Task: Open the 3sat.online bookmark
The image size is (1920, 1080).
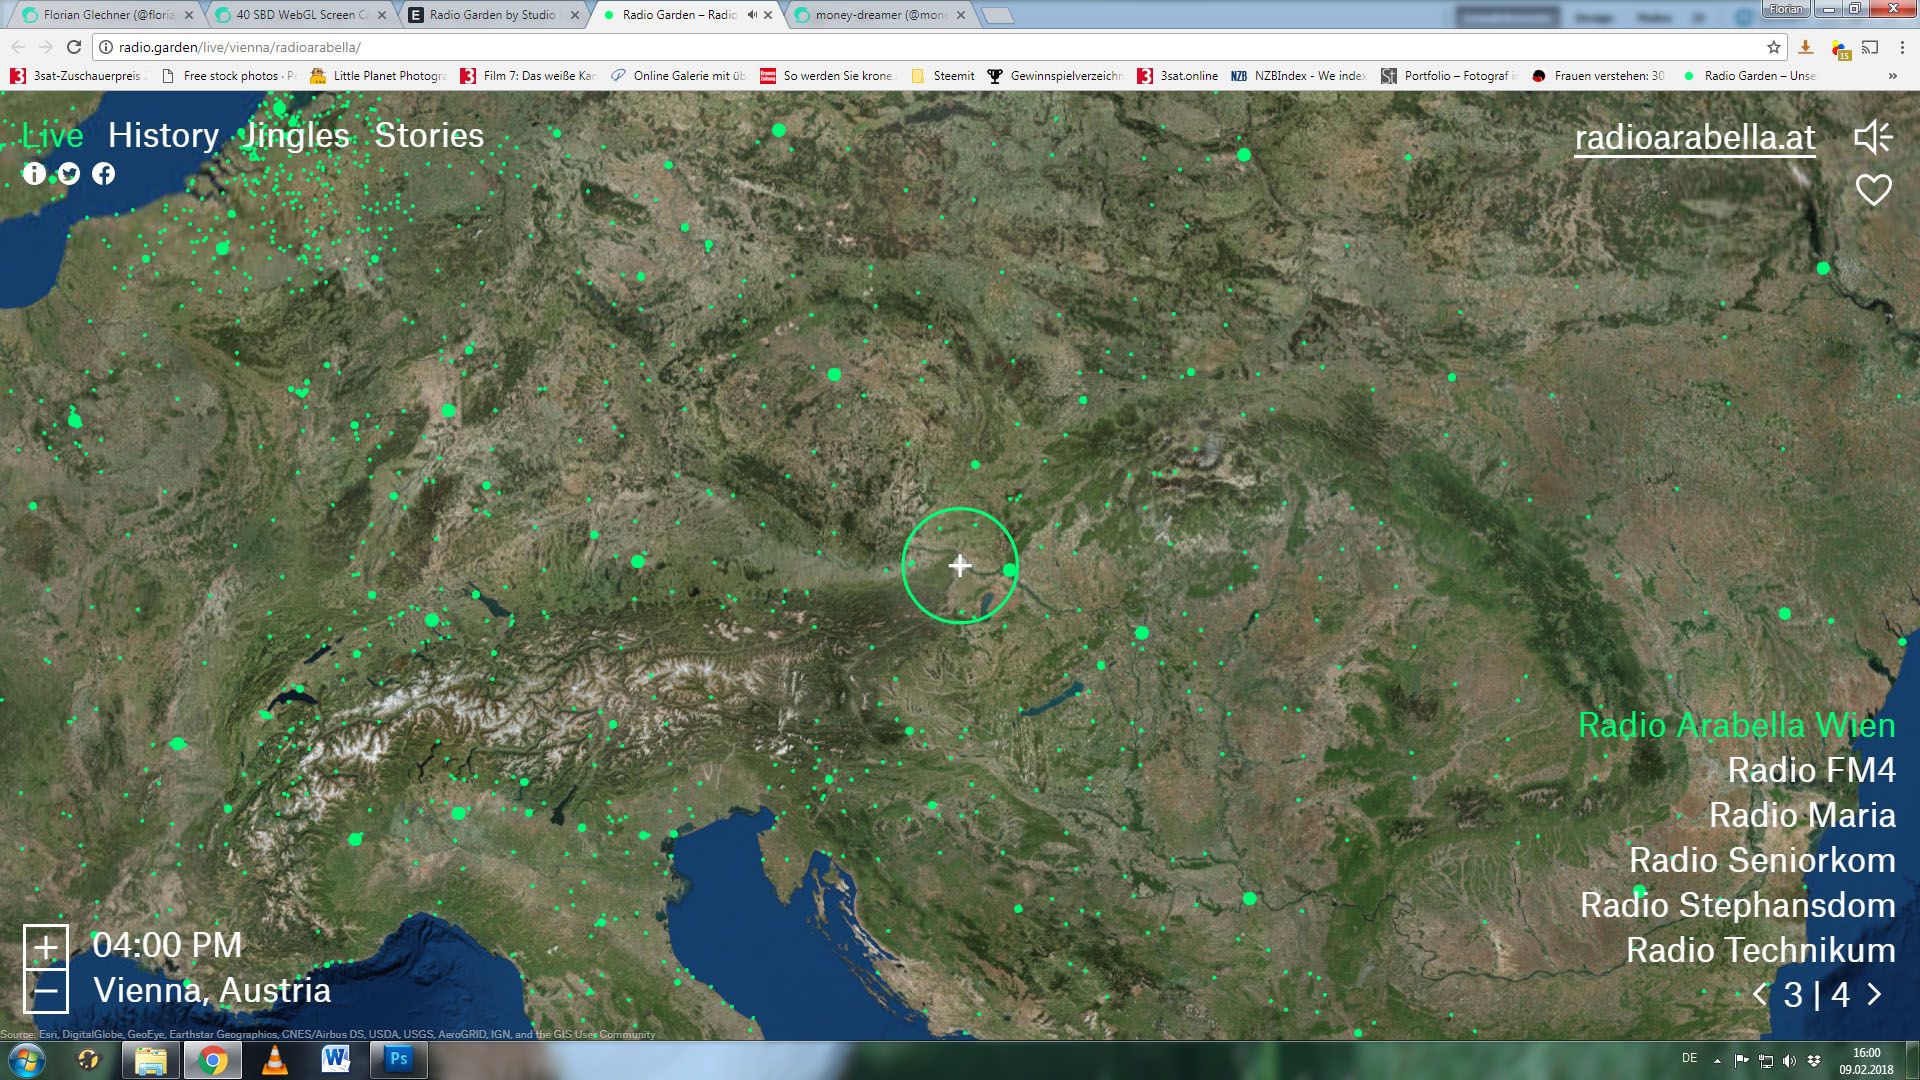Action: click(x=1178, y=76)
